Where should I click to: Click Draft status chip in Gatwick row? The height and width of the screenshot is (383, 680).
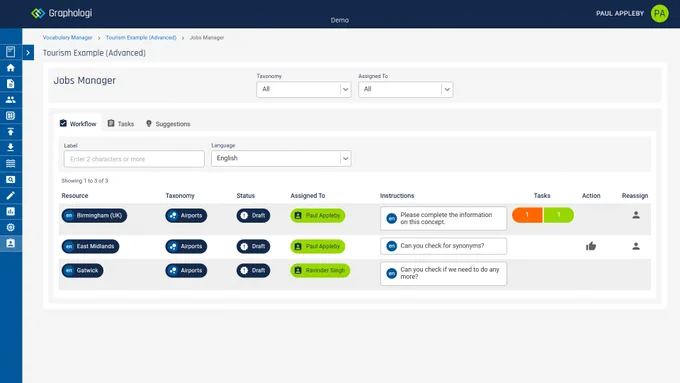pyautogui.click(x=253, y=271)
